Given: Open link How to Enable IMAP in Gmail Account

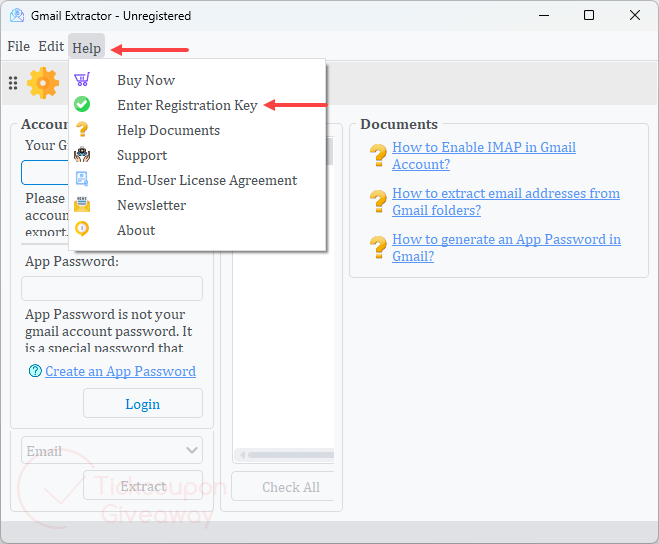Looking at the screenshot, I should [484, 156].
